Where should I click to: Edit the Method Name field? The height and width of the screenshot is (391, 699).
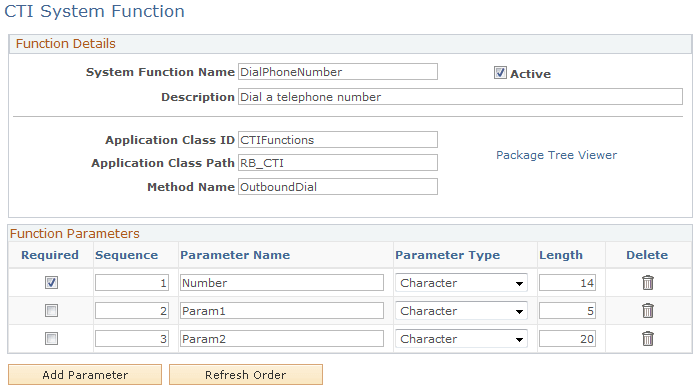point(338,187)
